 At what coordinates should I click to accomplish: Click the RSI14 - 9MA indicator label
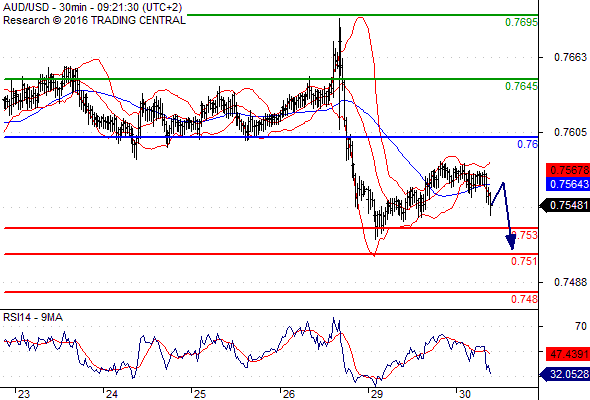pyautogui.click(x=33, y=318)
